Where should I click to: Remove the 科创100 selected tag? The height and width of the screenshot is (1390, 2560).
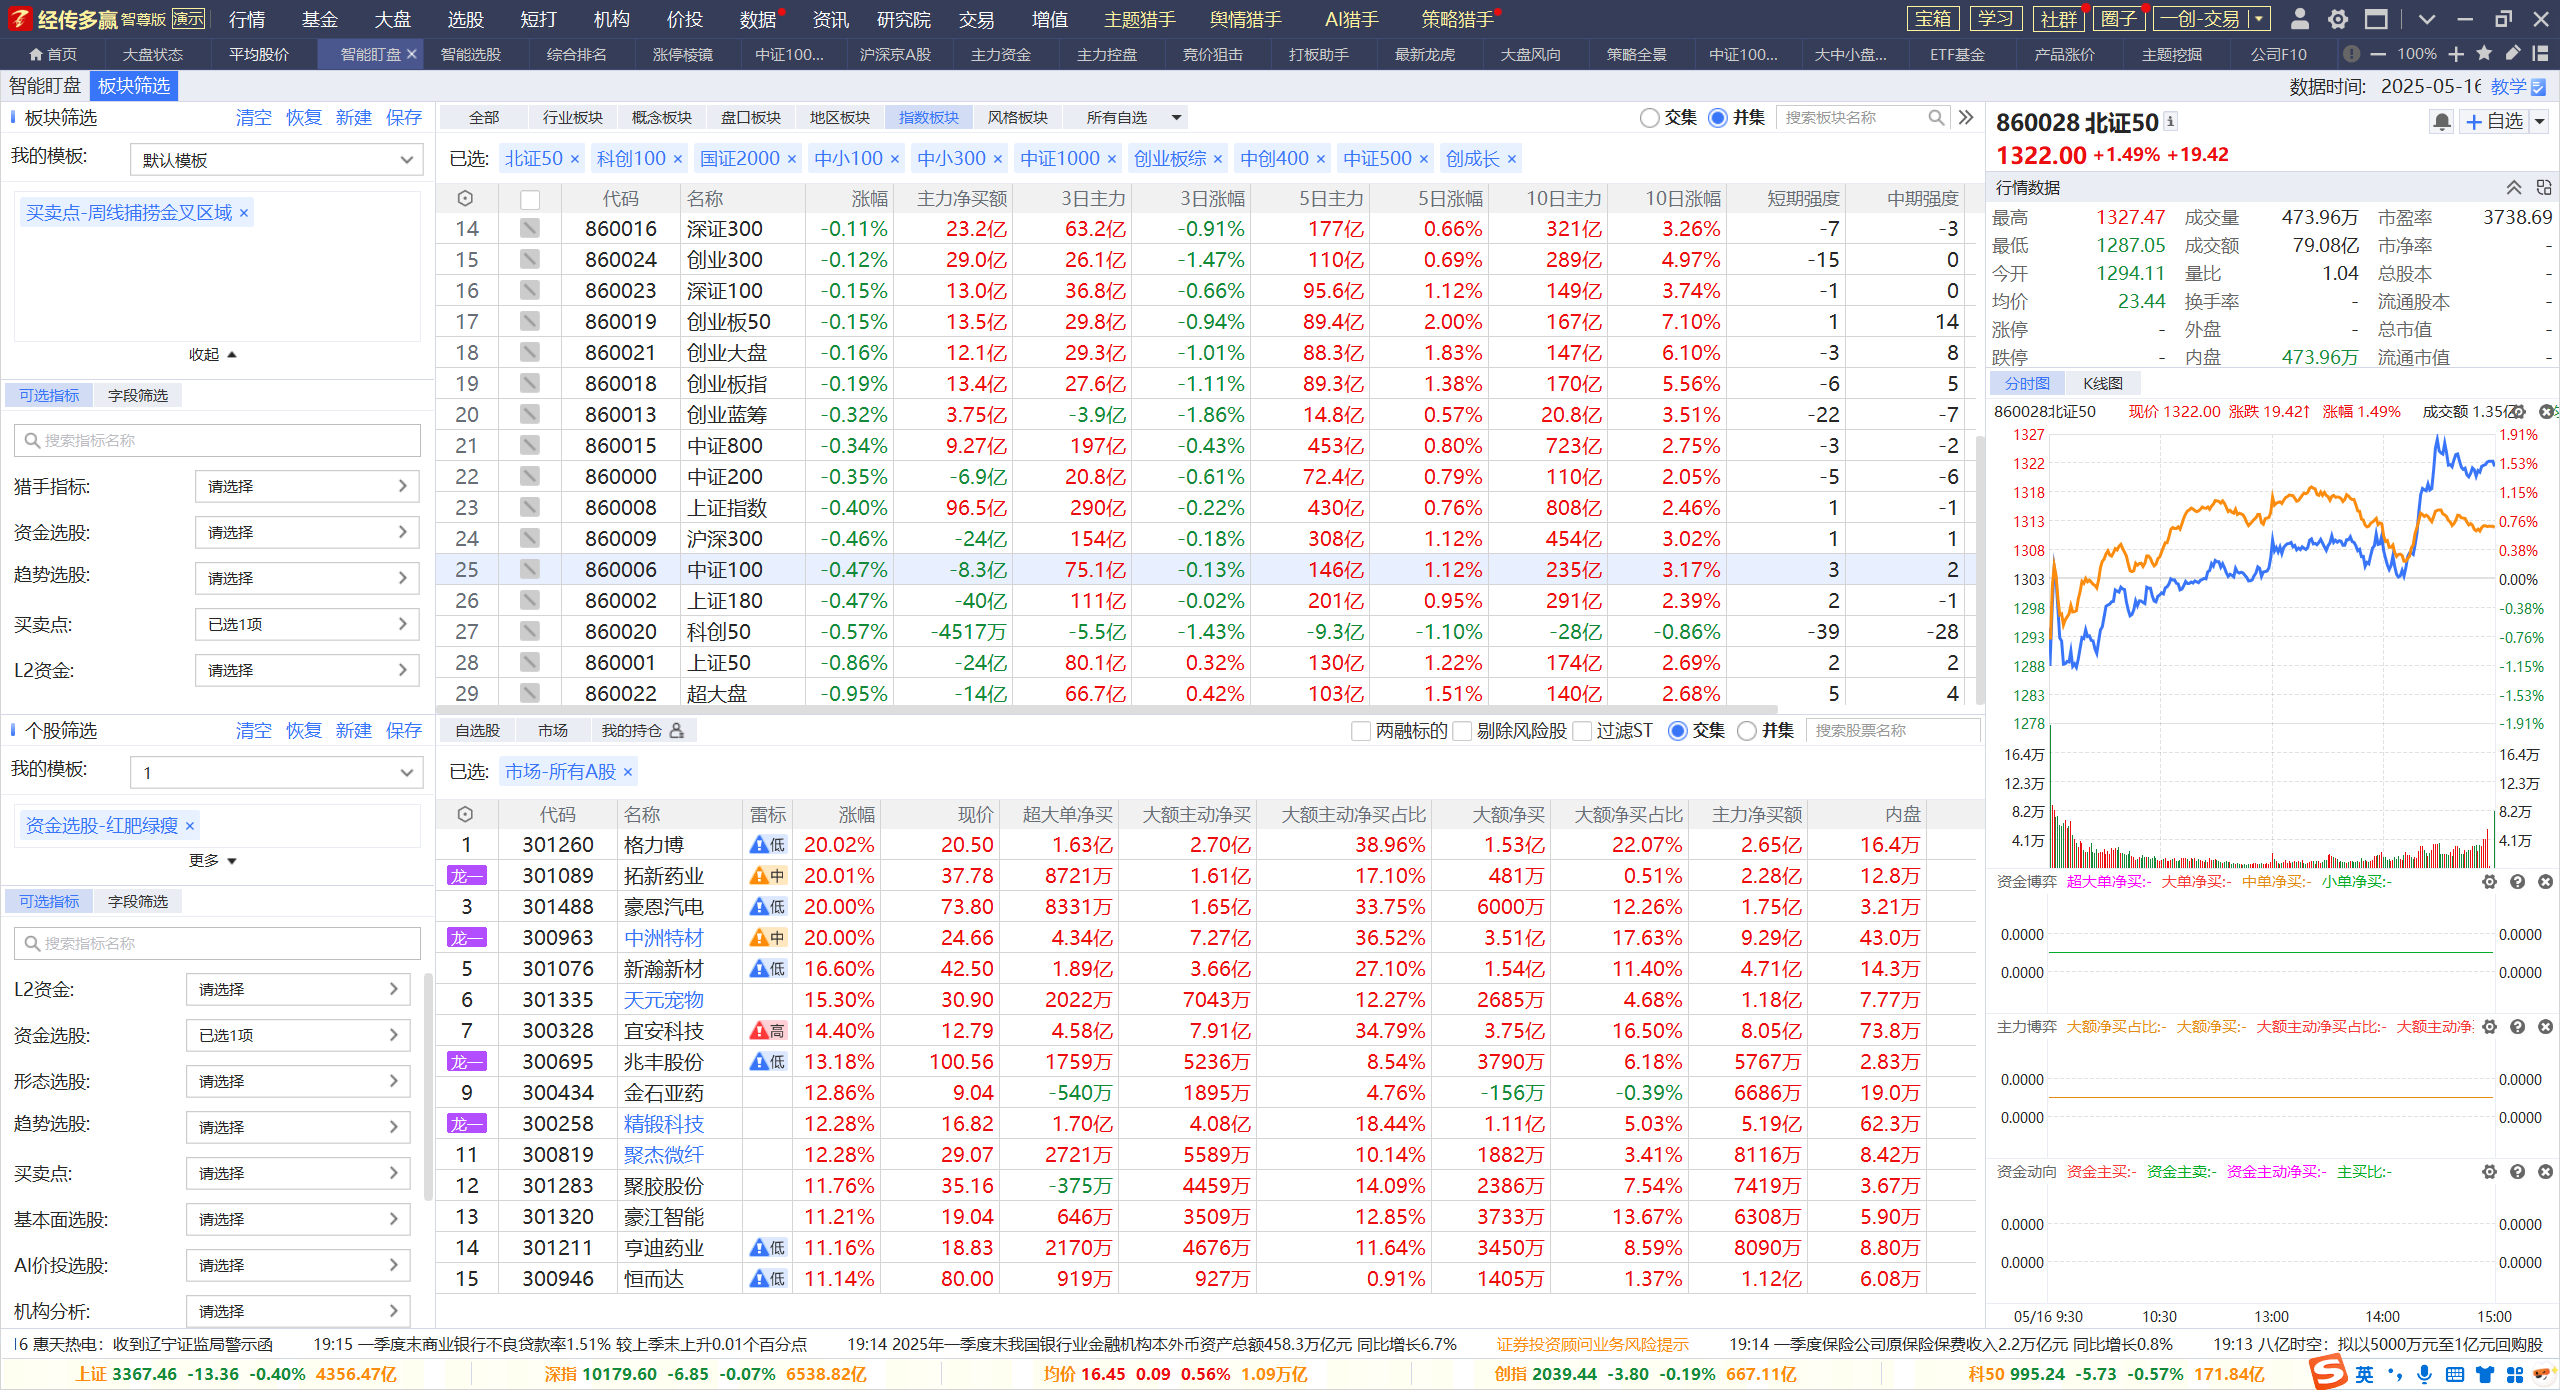[x=677, y=159]
